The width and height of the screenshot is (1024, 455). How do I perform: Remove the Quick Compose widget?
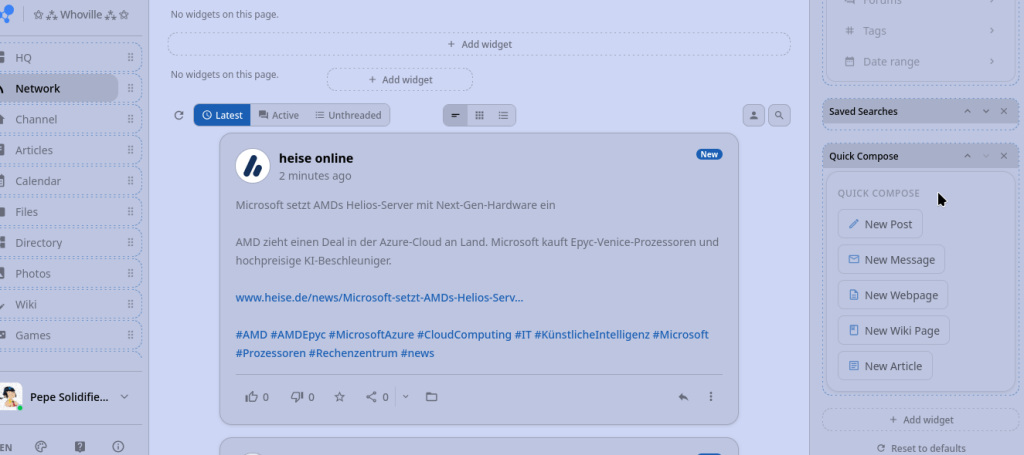pyautogui.click(x=1004, y=156)
